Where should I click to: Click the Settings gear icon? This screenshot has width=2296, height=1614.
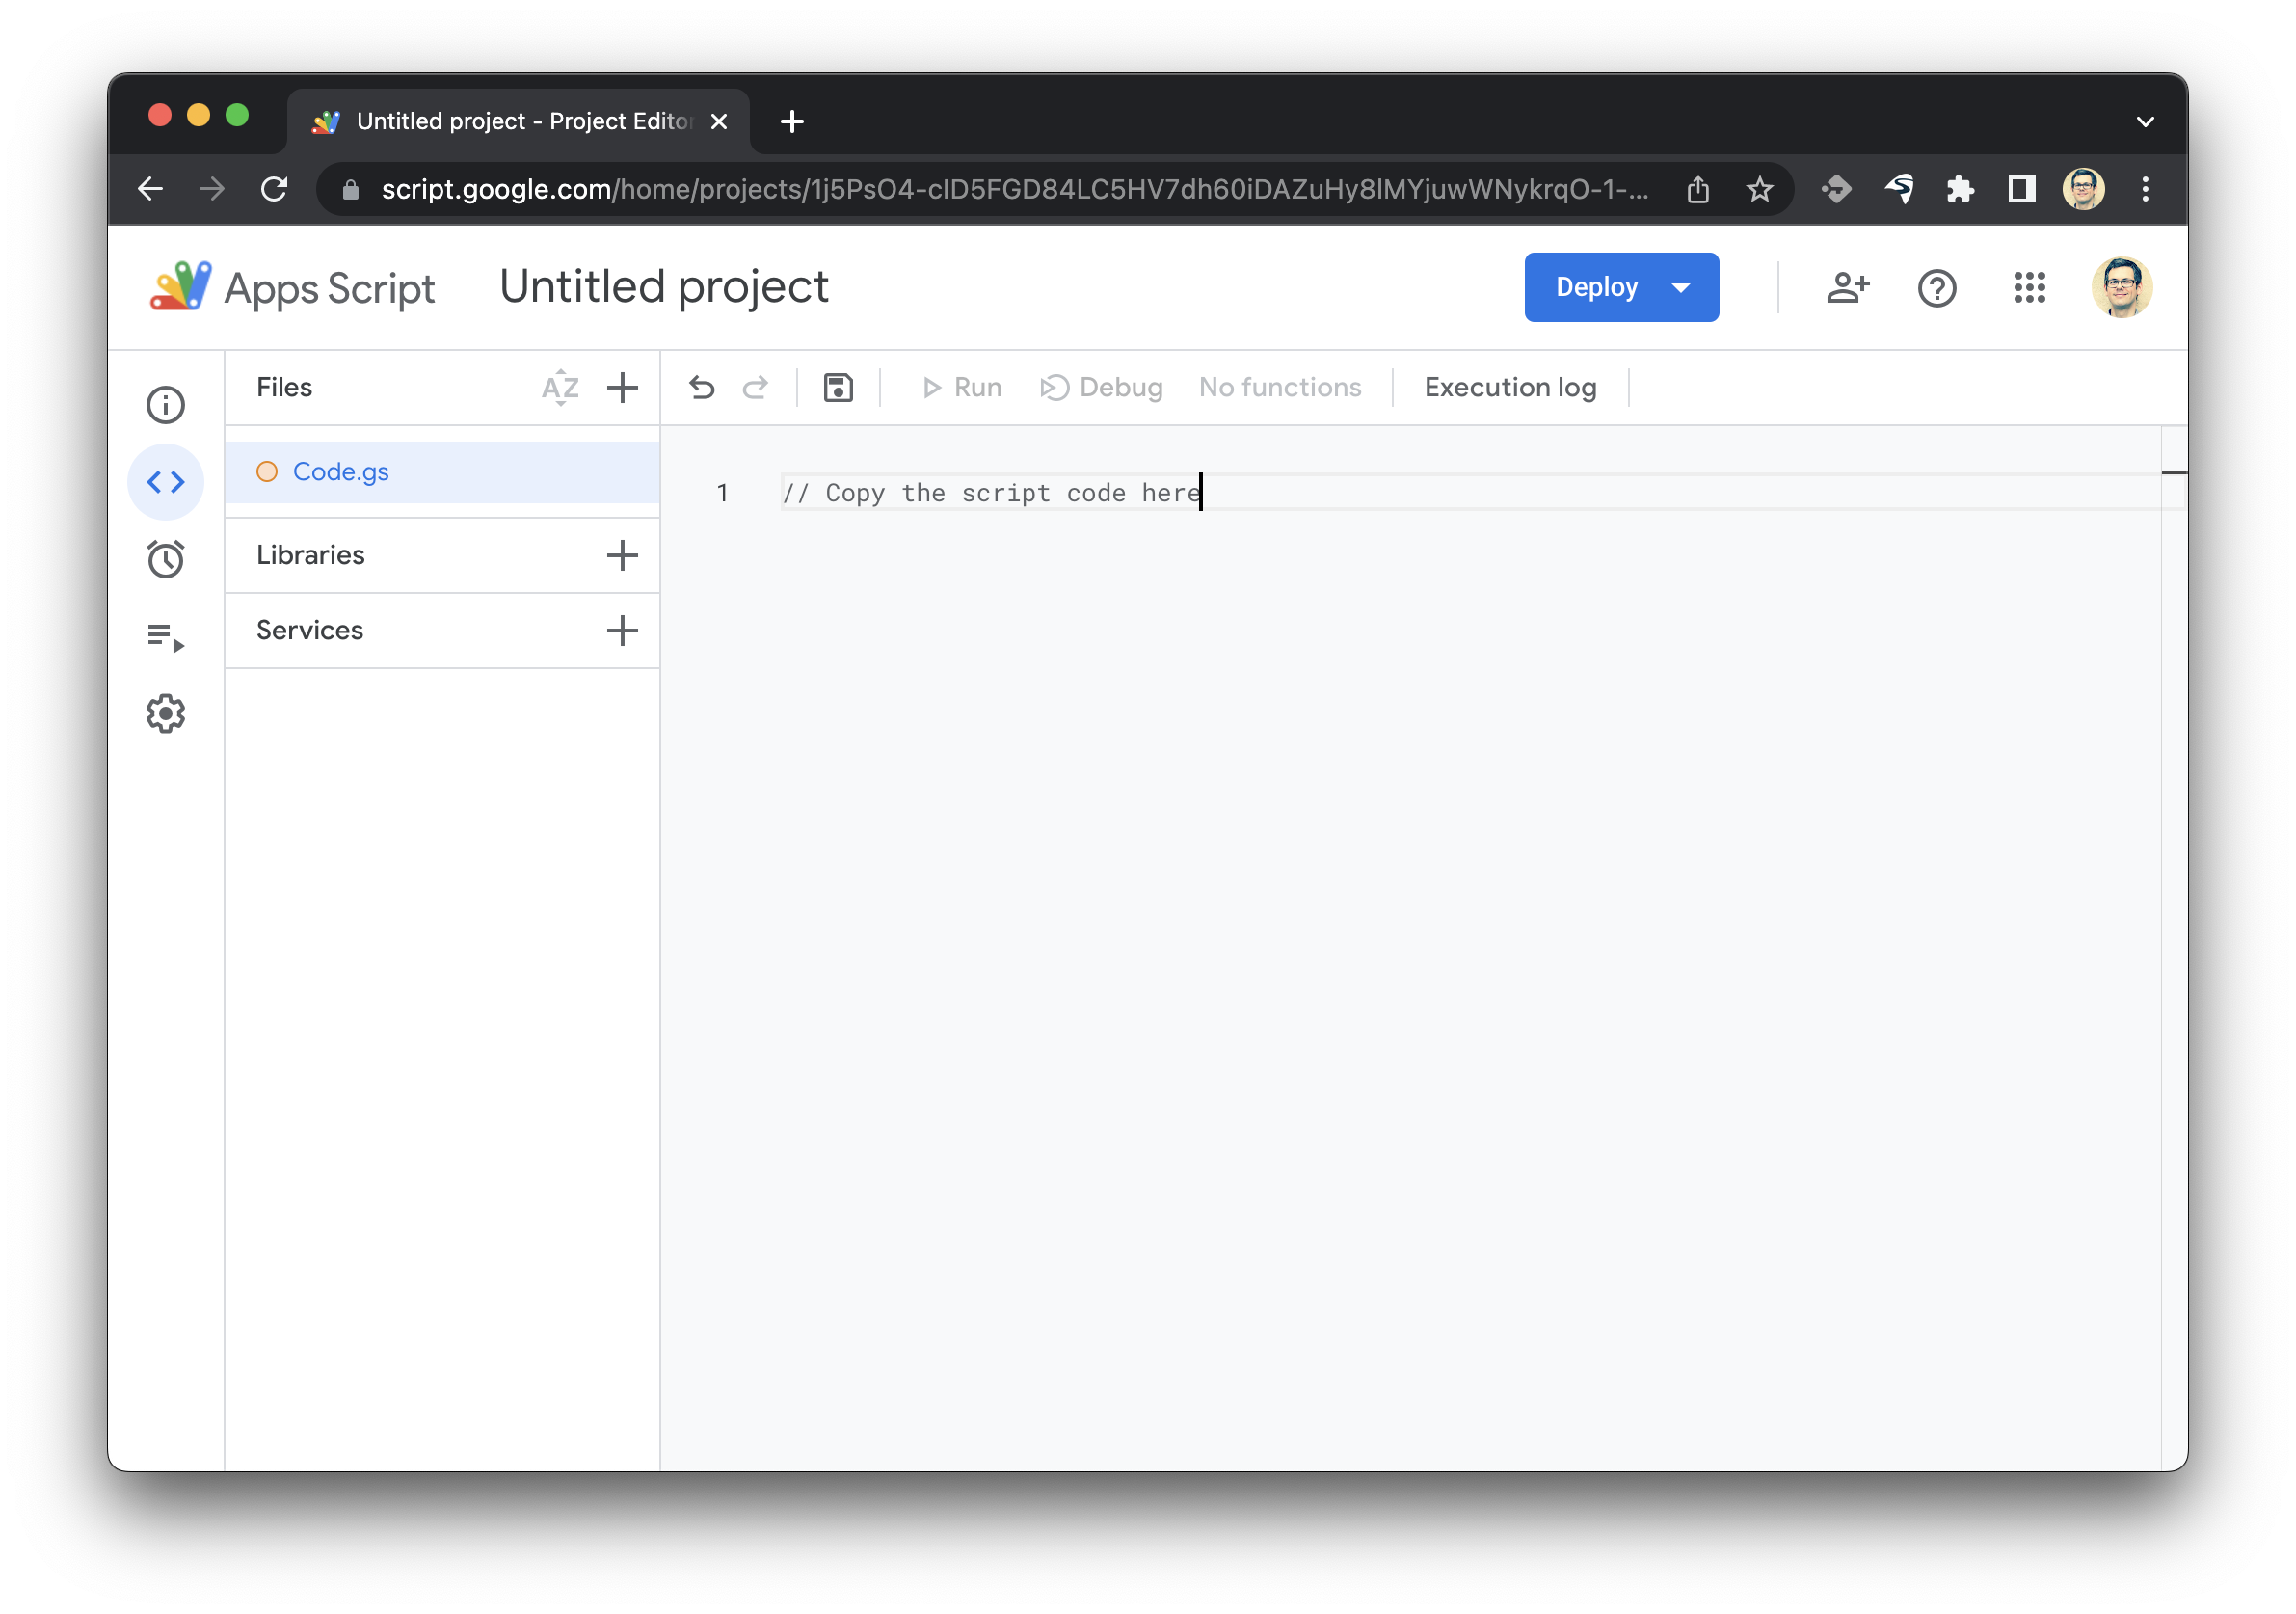[168, 713]
